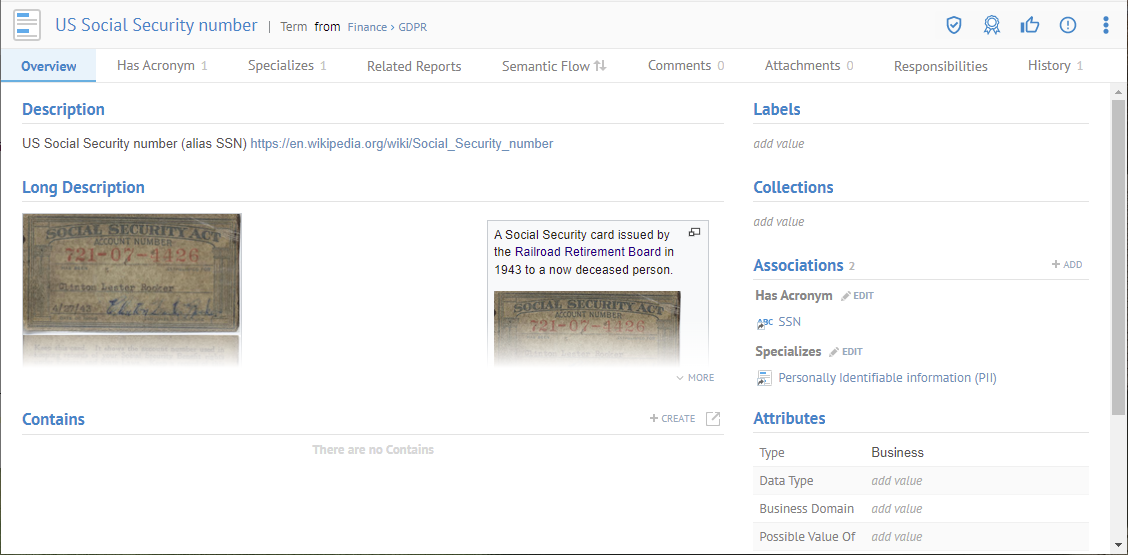Click add value under Labels
This screenshot has height=555, width=1128.
click(779, 144)
